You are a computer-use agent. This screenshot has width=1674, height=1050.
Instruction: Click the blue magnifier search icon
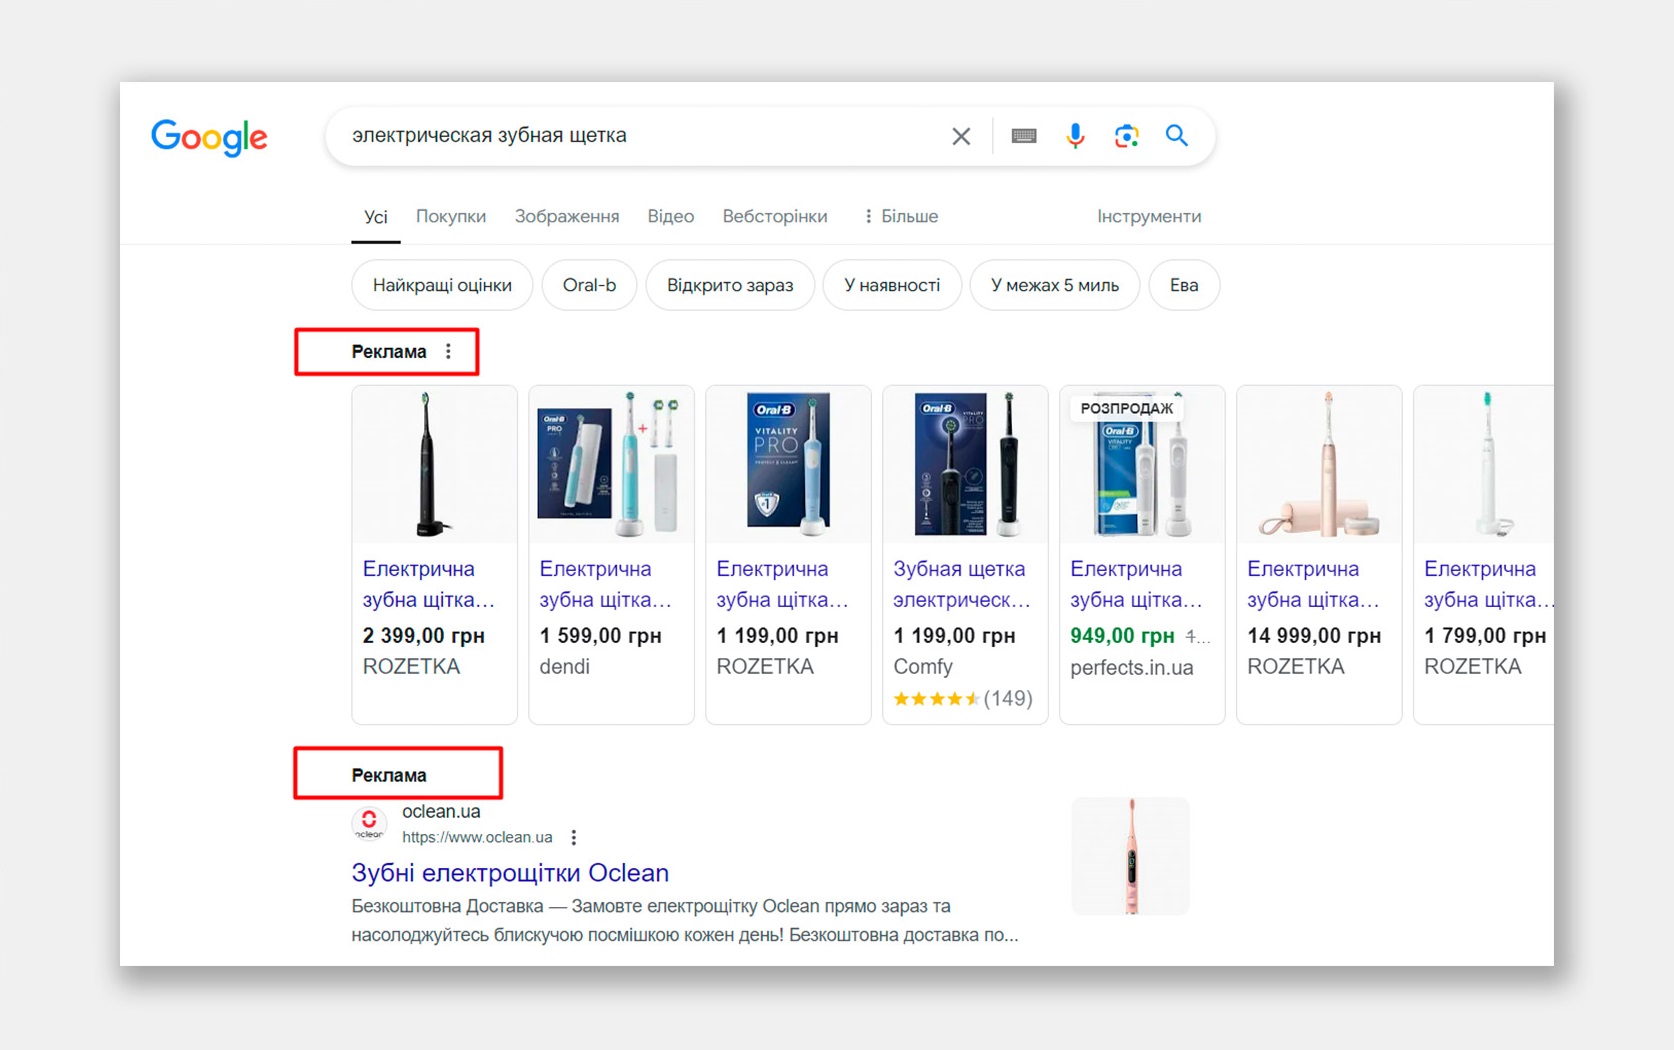[x=1177, y=135]
